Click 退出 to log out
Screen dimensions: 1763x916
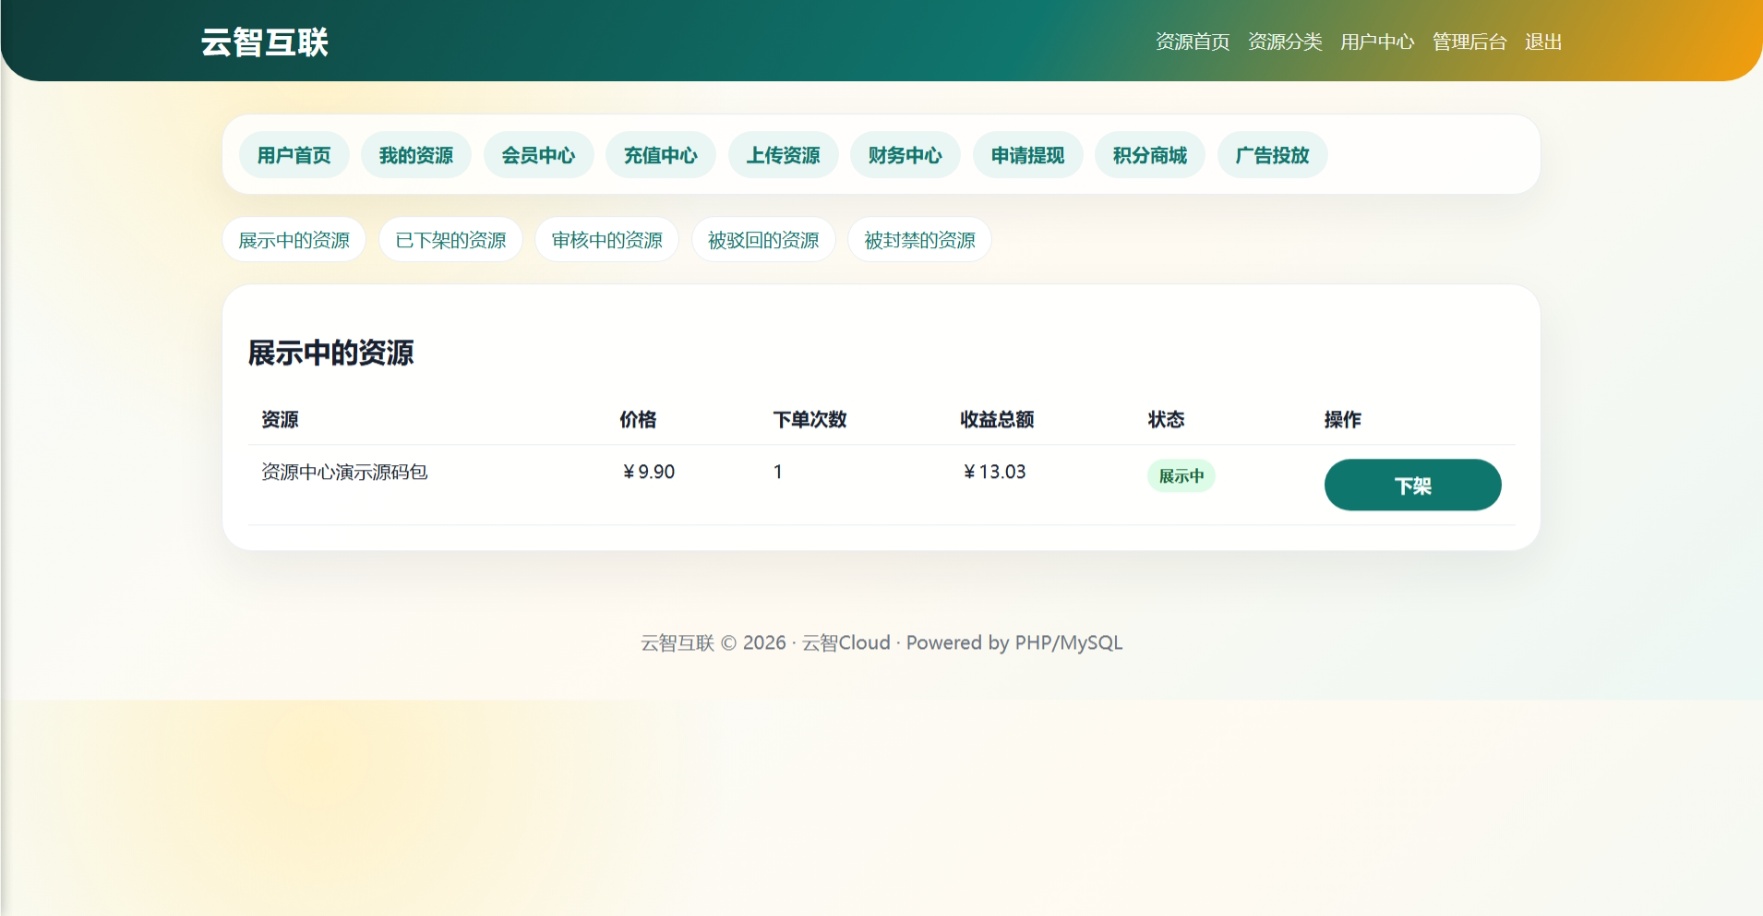click(x=1543, y=42)
